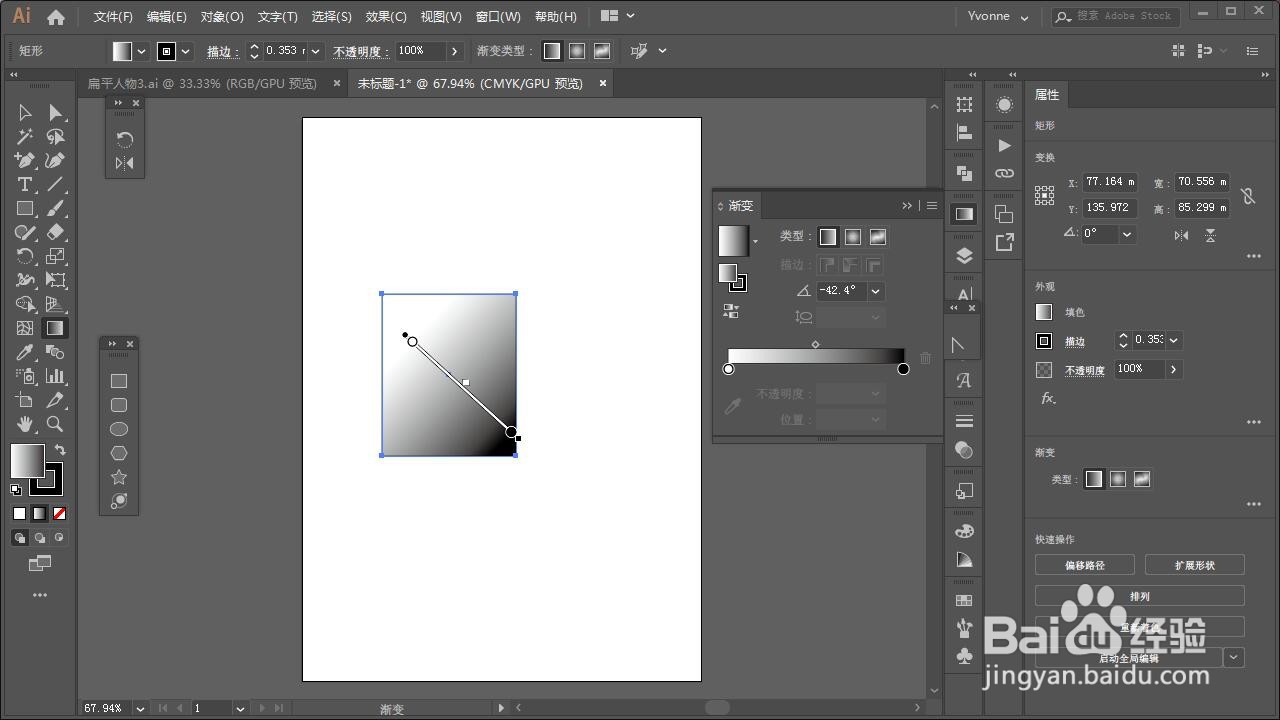Pick Star in floating shape panel
Screen dimensions: 1280x720
coord(119,477)
